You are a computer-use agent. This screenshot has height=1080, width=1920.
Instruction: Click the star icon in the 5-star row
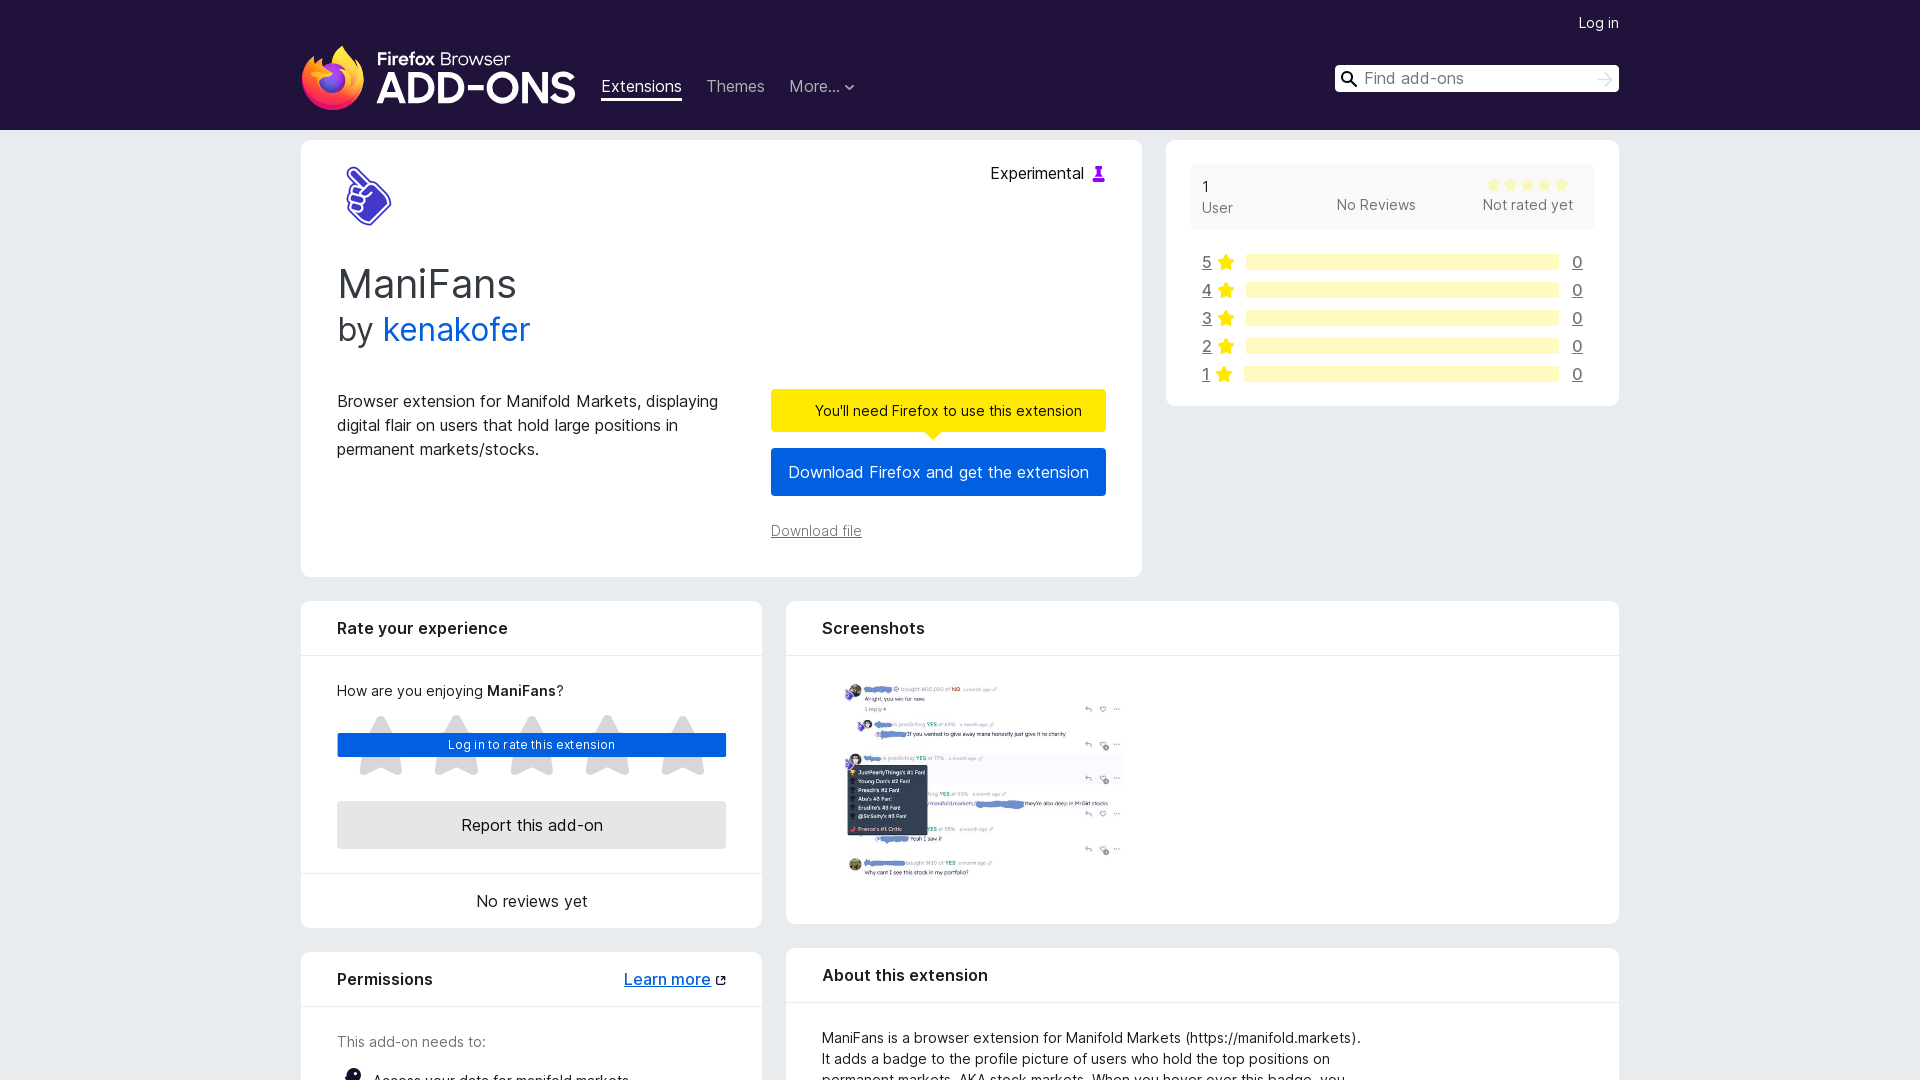point(1226,262)
